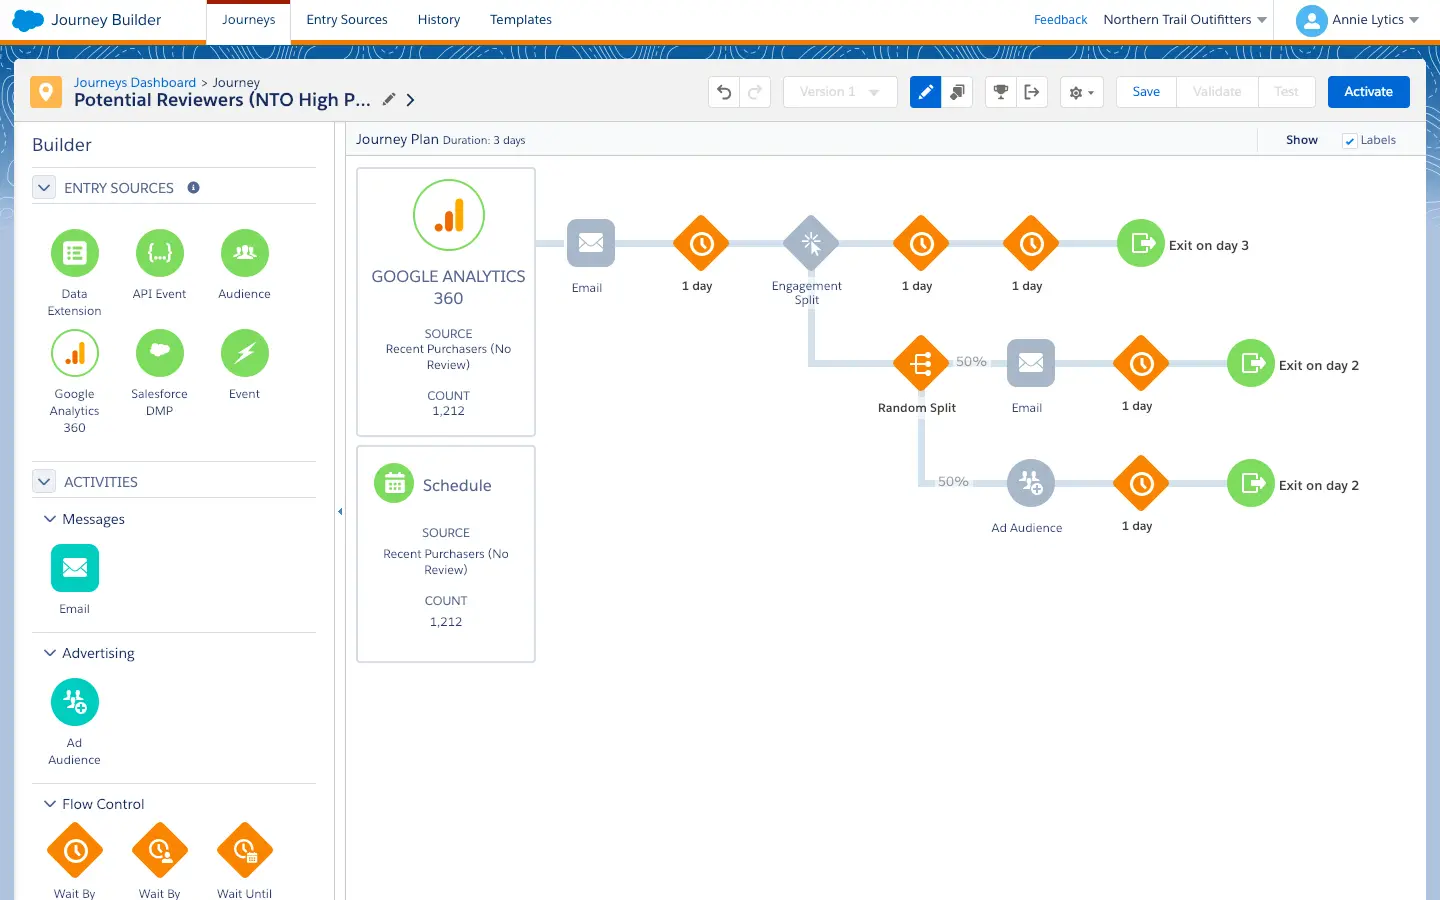The image size is (1440, 900).
Task: Click the wait node after Ad Audience
Action: tap(1141, 483)
